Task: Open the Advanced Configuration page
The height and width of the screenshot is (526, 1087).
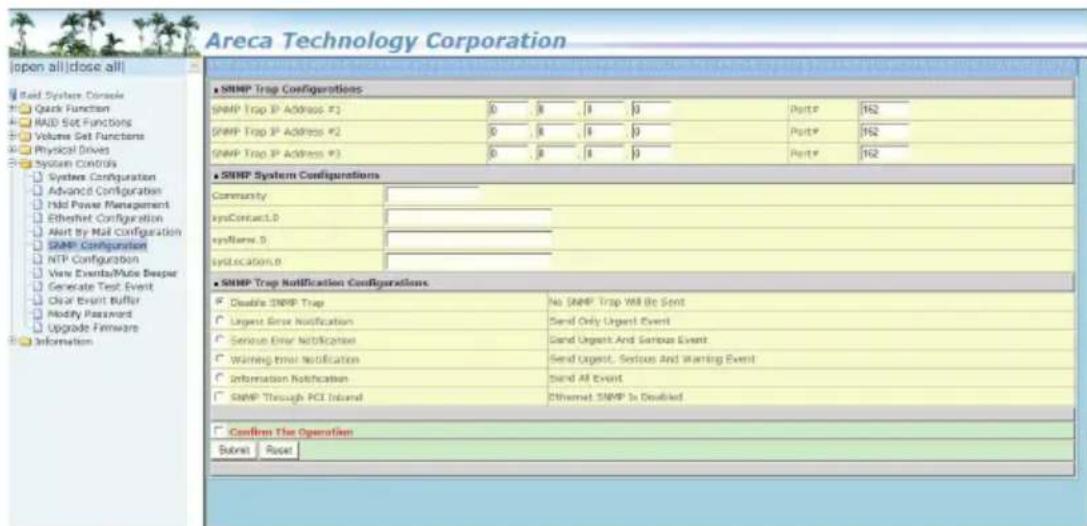Action: (104, 191)
